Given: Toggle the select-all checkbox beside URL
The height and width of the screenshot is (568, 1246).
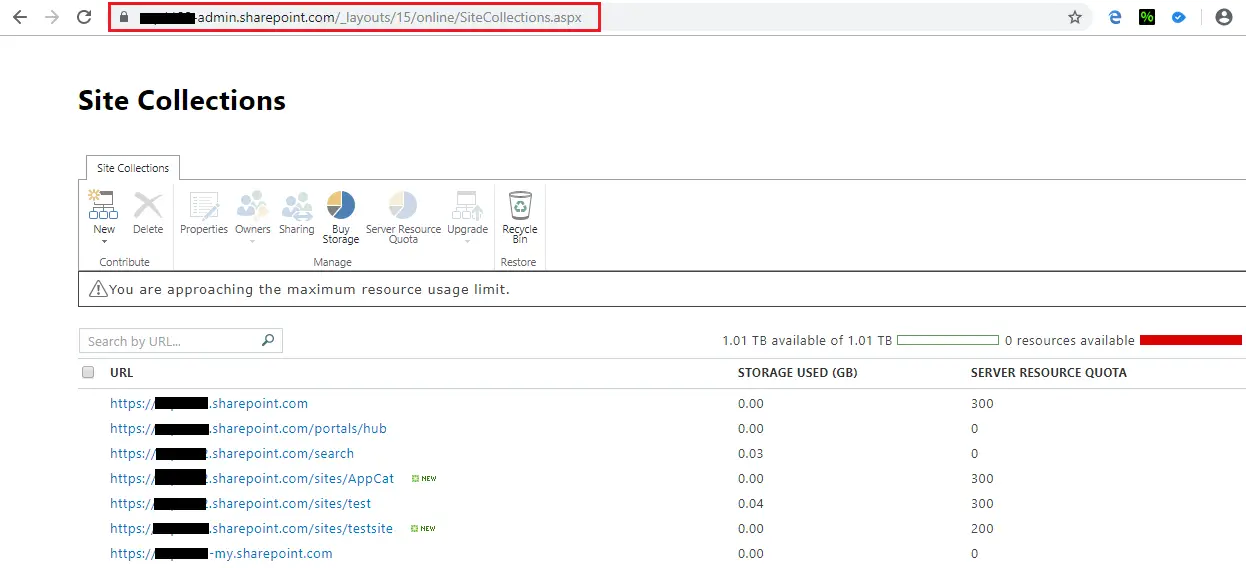Looking at the screenshot, I should coord(88,372).
